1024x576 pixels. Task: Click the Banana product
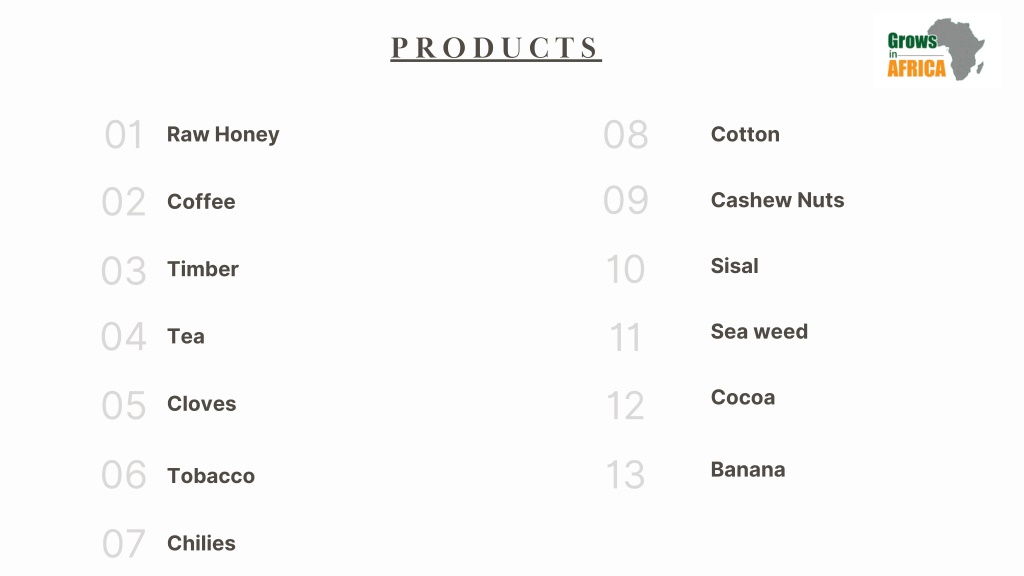point(748,470)
